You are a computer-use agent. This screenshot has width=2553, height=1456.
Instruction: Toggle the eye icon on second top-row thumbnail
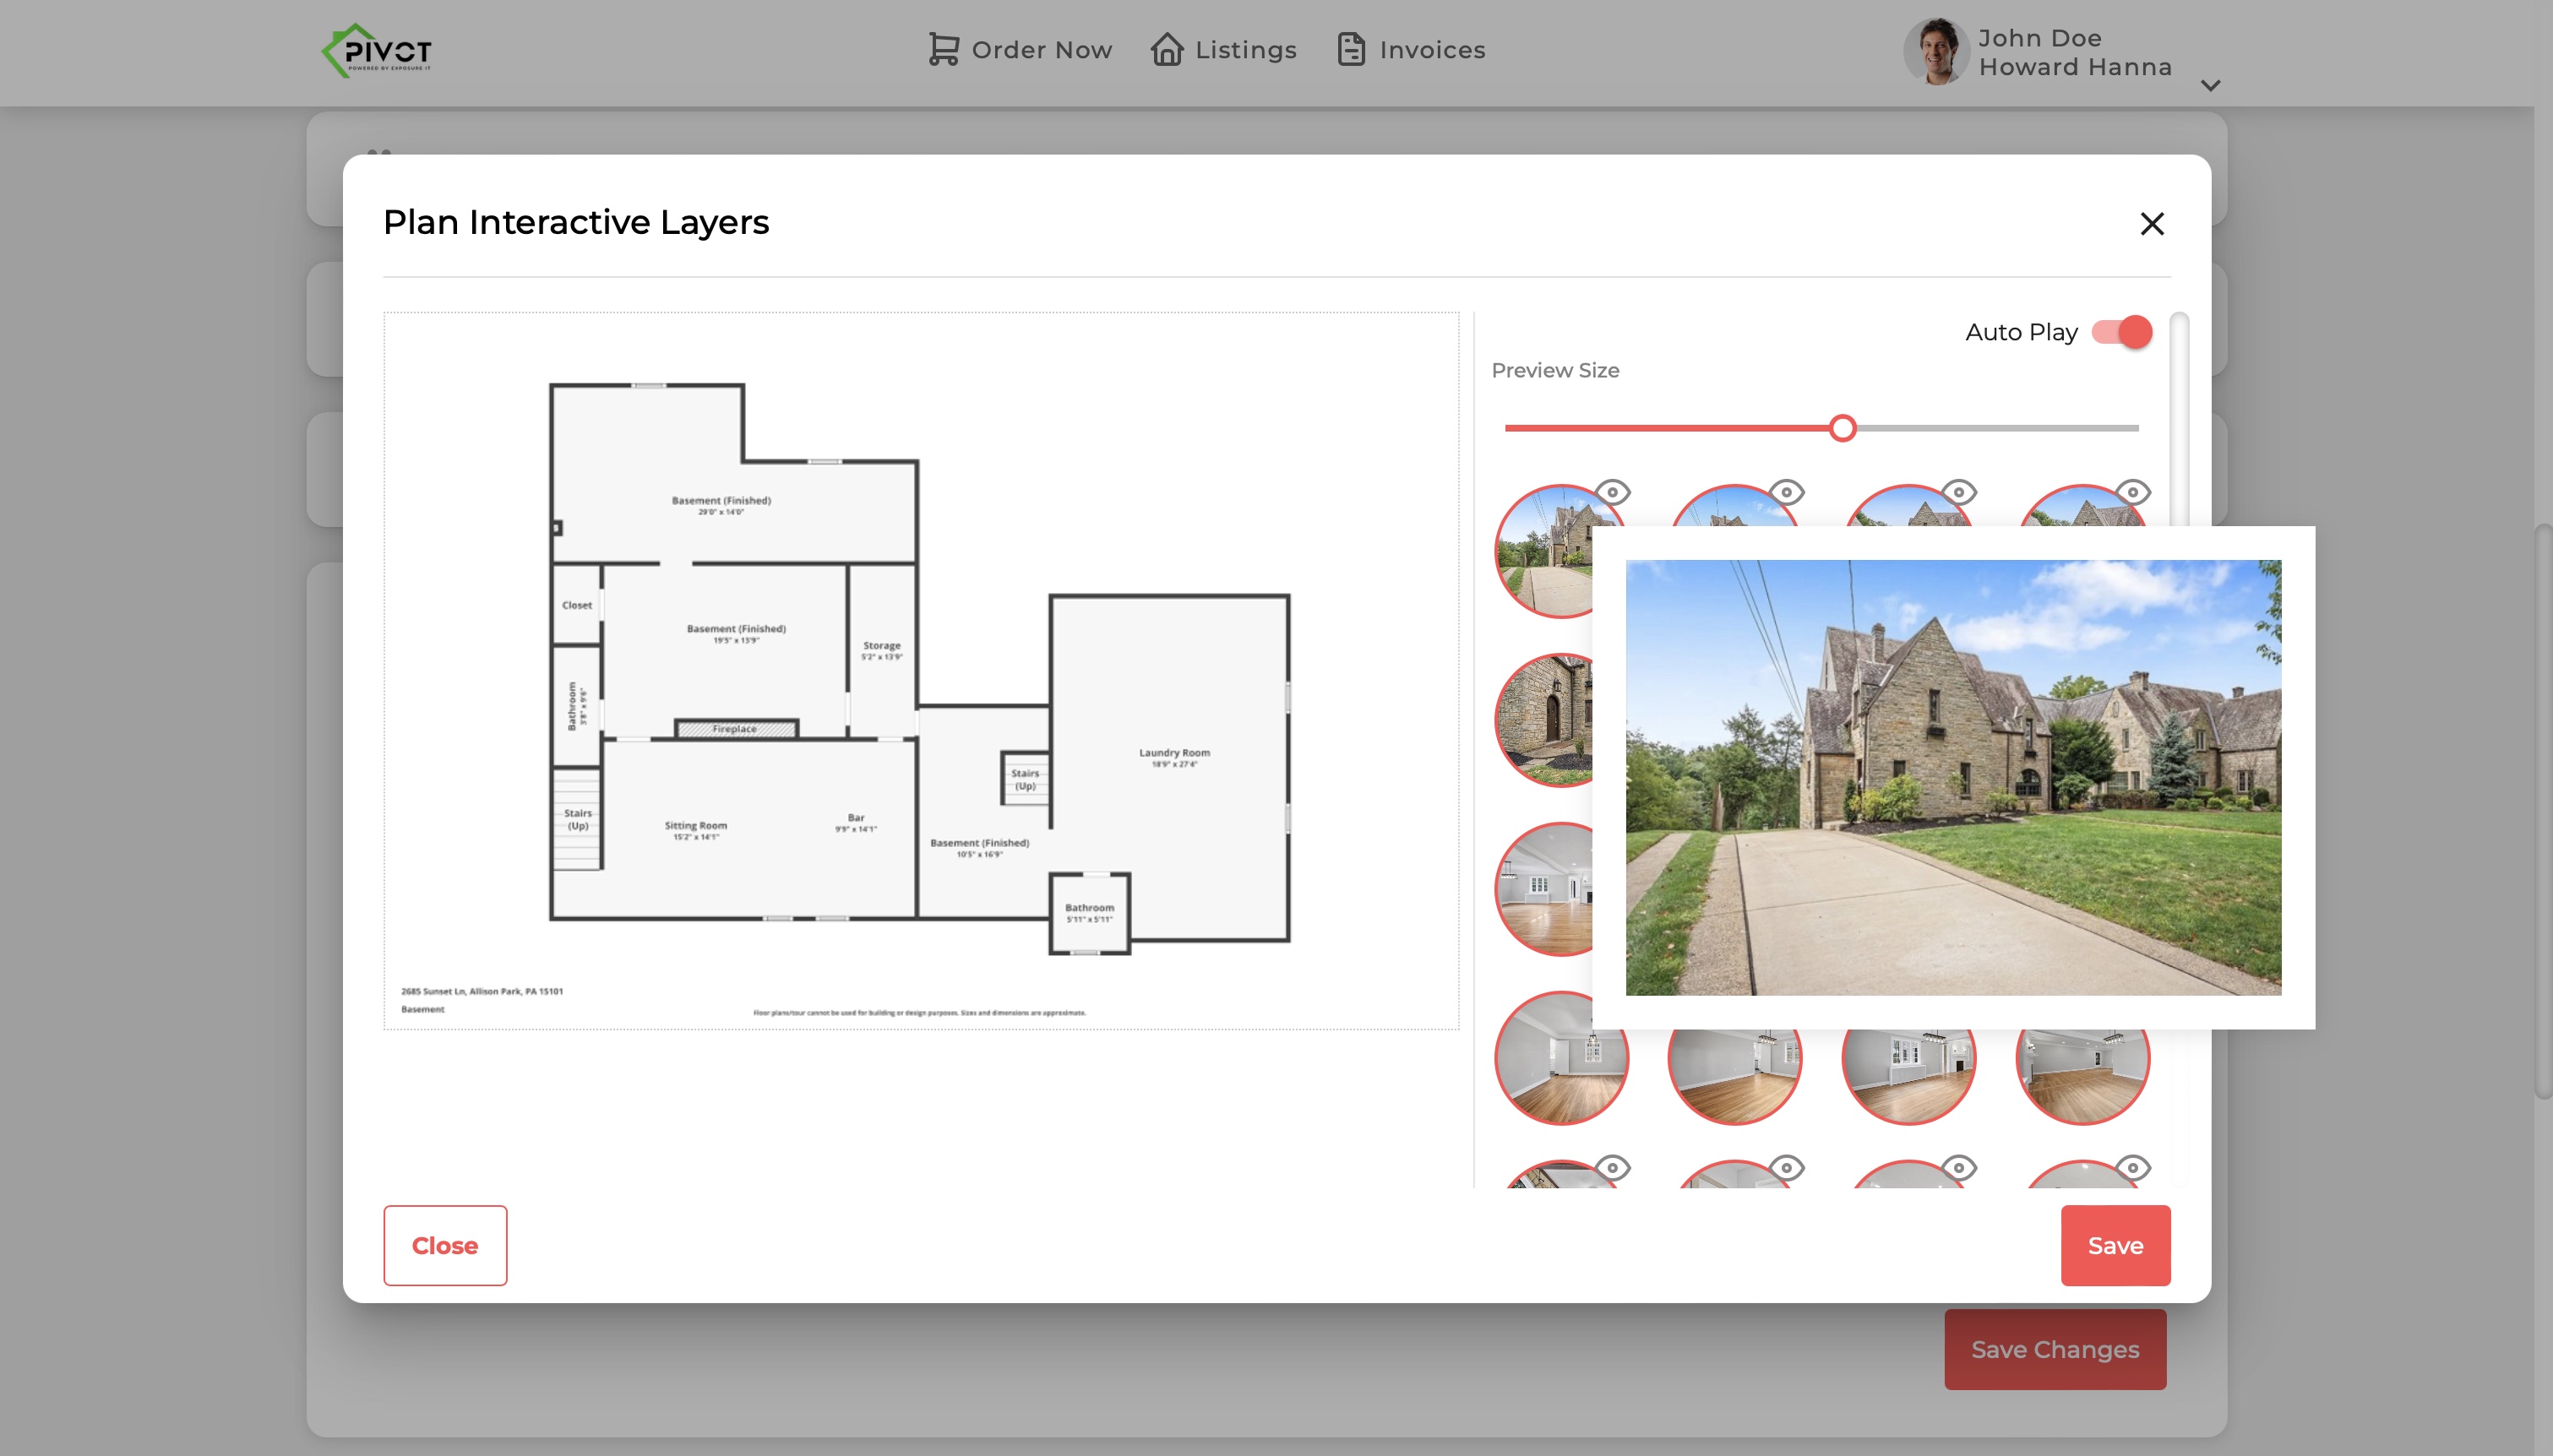point(1787,492)
